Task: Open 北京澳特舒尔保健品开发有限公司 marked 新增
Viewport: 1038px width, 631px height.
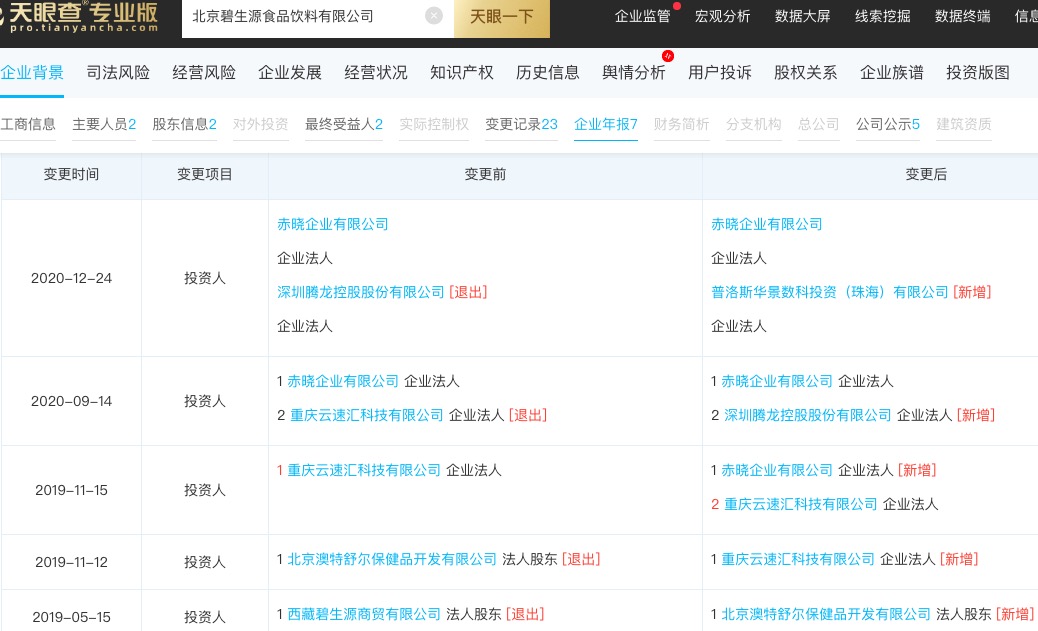Action: pyautogui.click(x=826, y=614)
